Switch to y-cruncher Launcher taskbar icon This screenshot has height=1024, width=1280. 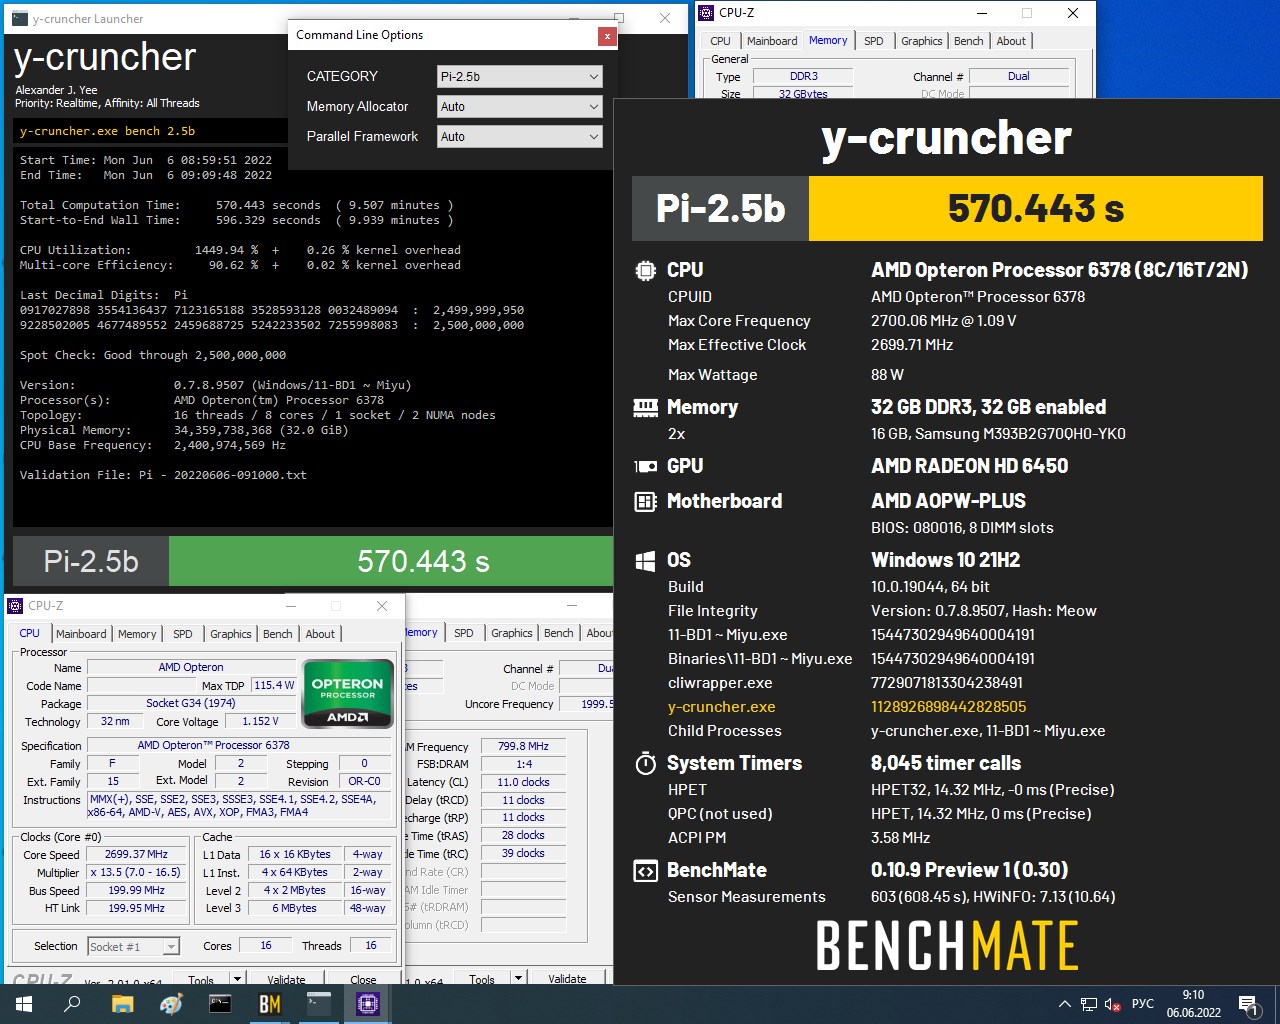(318, 1004)
